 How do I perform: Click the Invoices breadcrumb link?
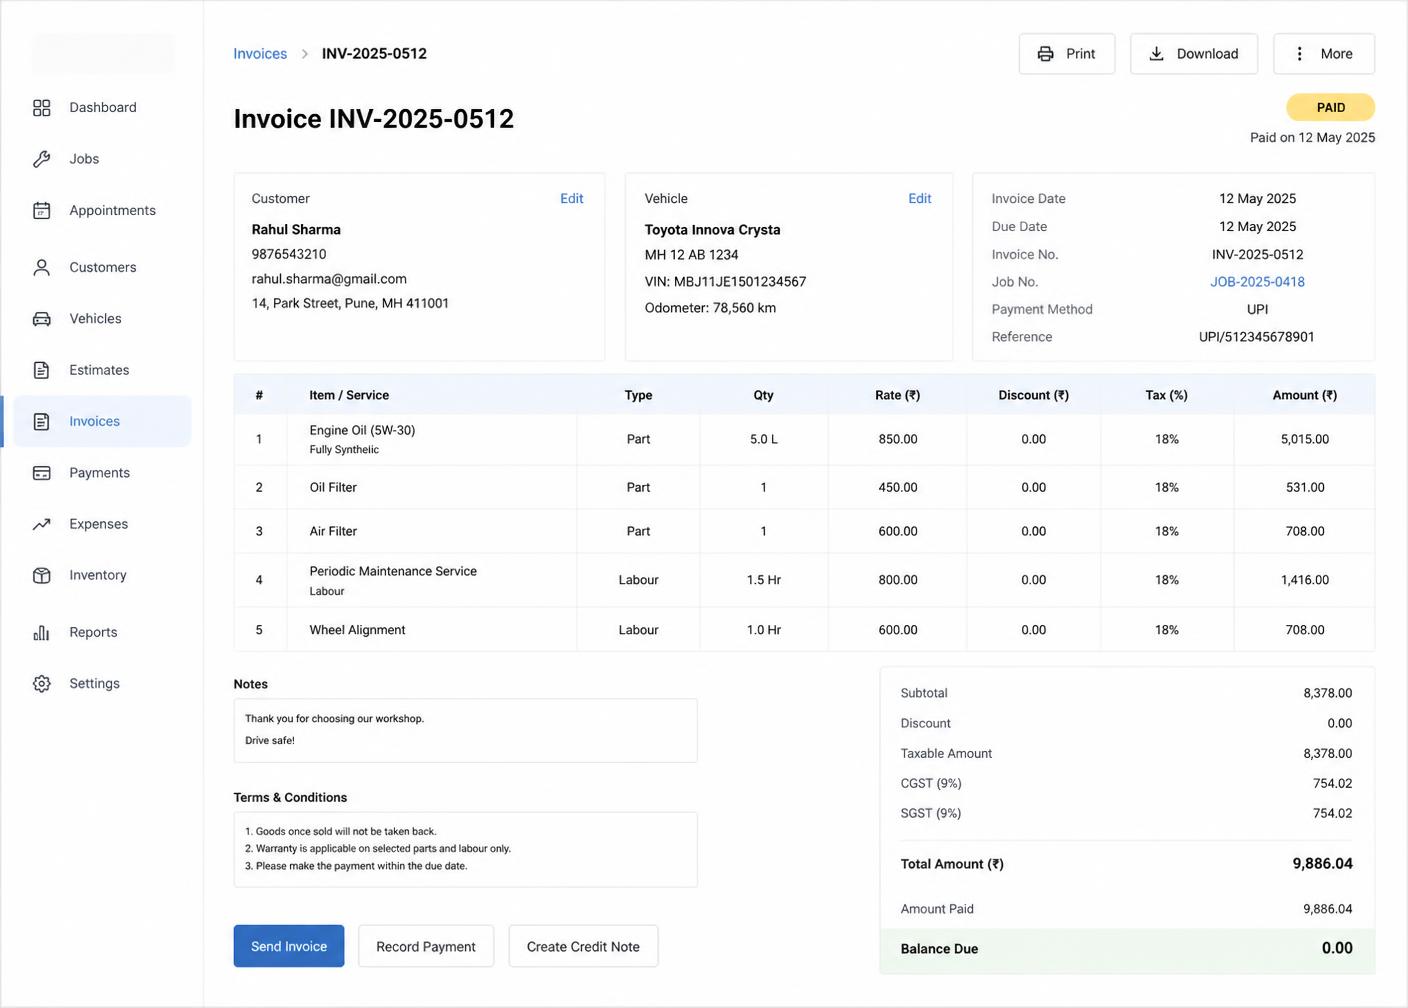260,54
